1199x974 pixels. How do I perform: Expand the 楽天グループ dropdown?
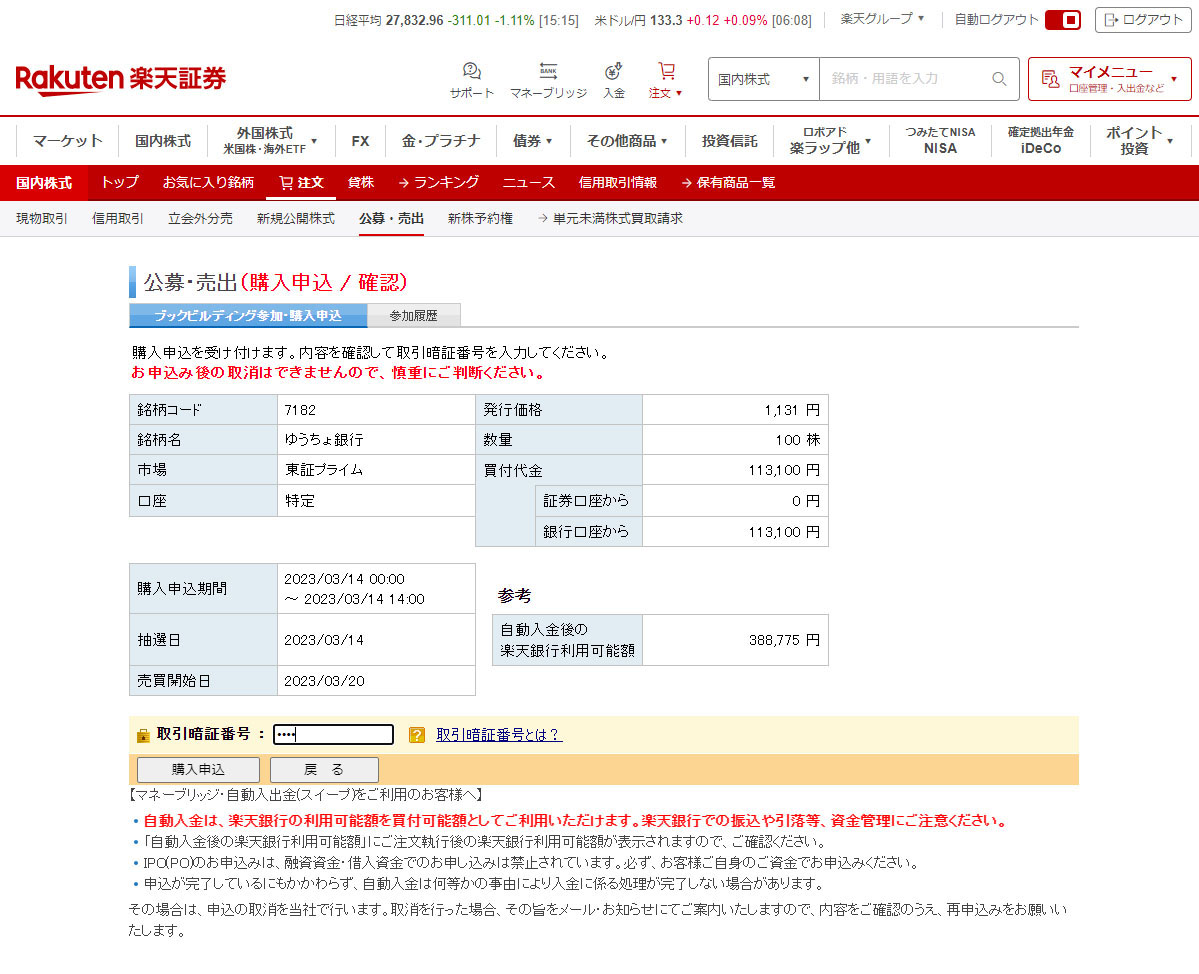(882, 19)
